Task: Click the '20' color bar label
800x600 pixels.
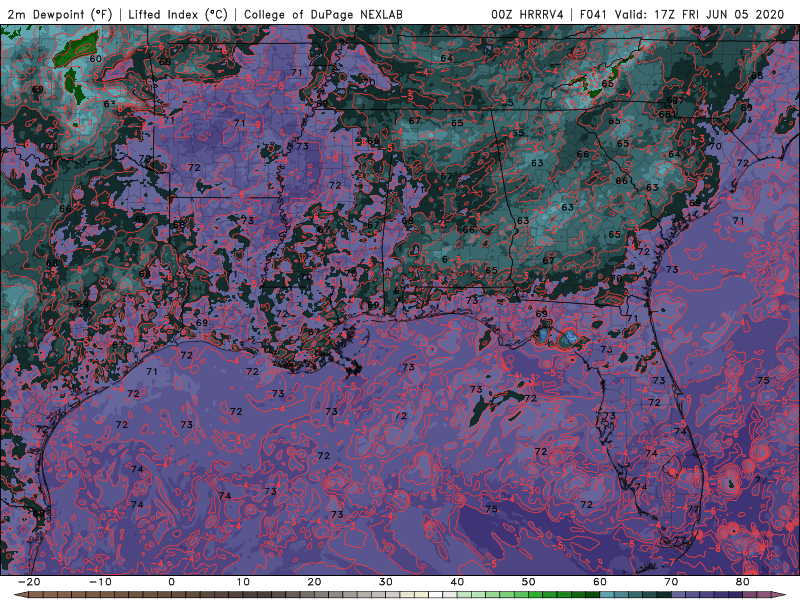Action: click(x=314, y=582)
